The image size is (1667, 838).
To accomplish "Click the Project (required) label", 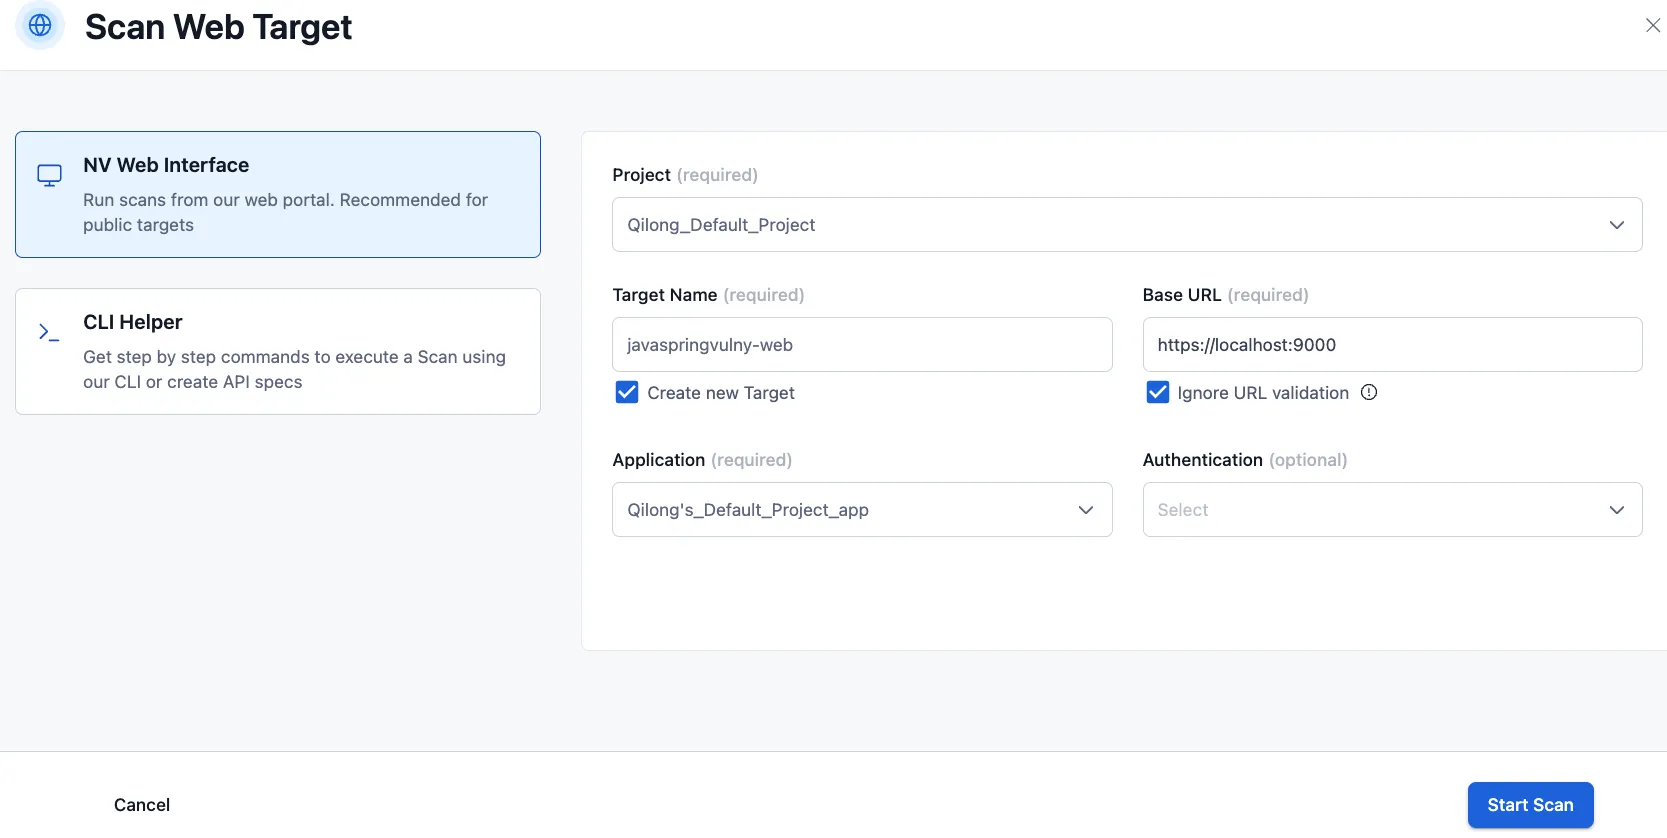I will point(685,175).
